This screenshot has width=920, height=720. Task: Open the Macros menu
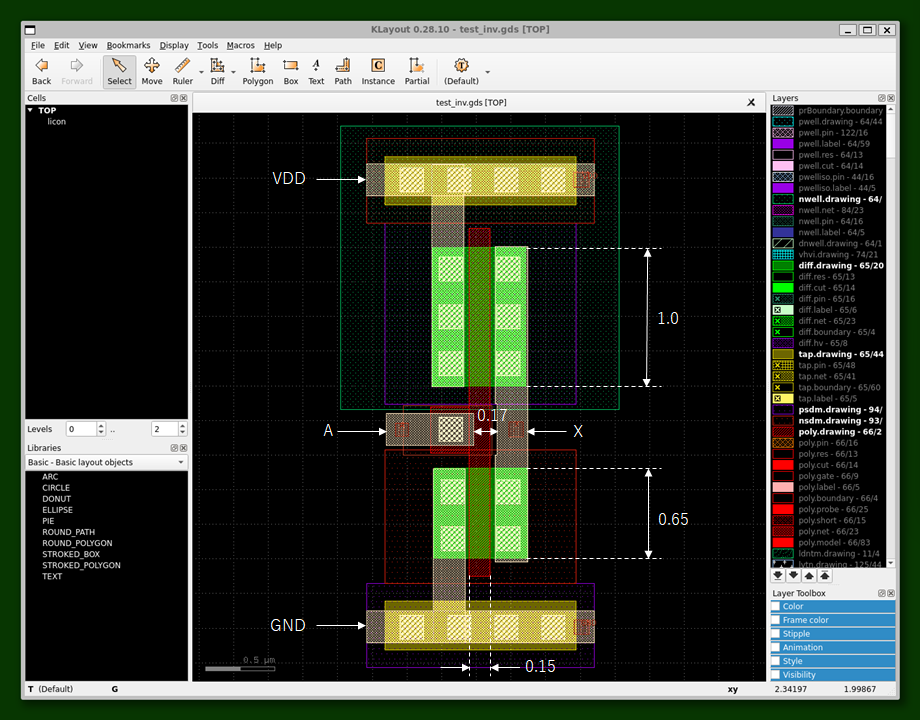coord(241,45)
